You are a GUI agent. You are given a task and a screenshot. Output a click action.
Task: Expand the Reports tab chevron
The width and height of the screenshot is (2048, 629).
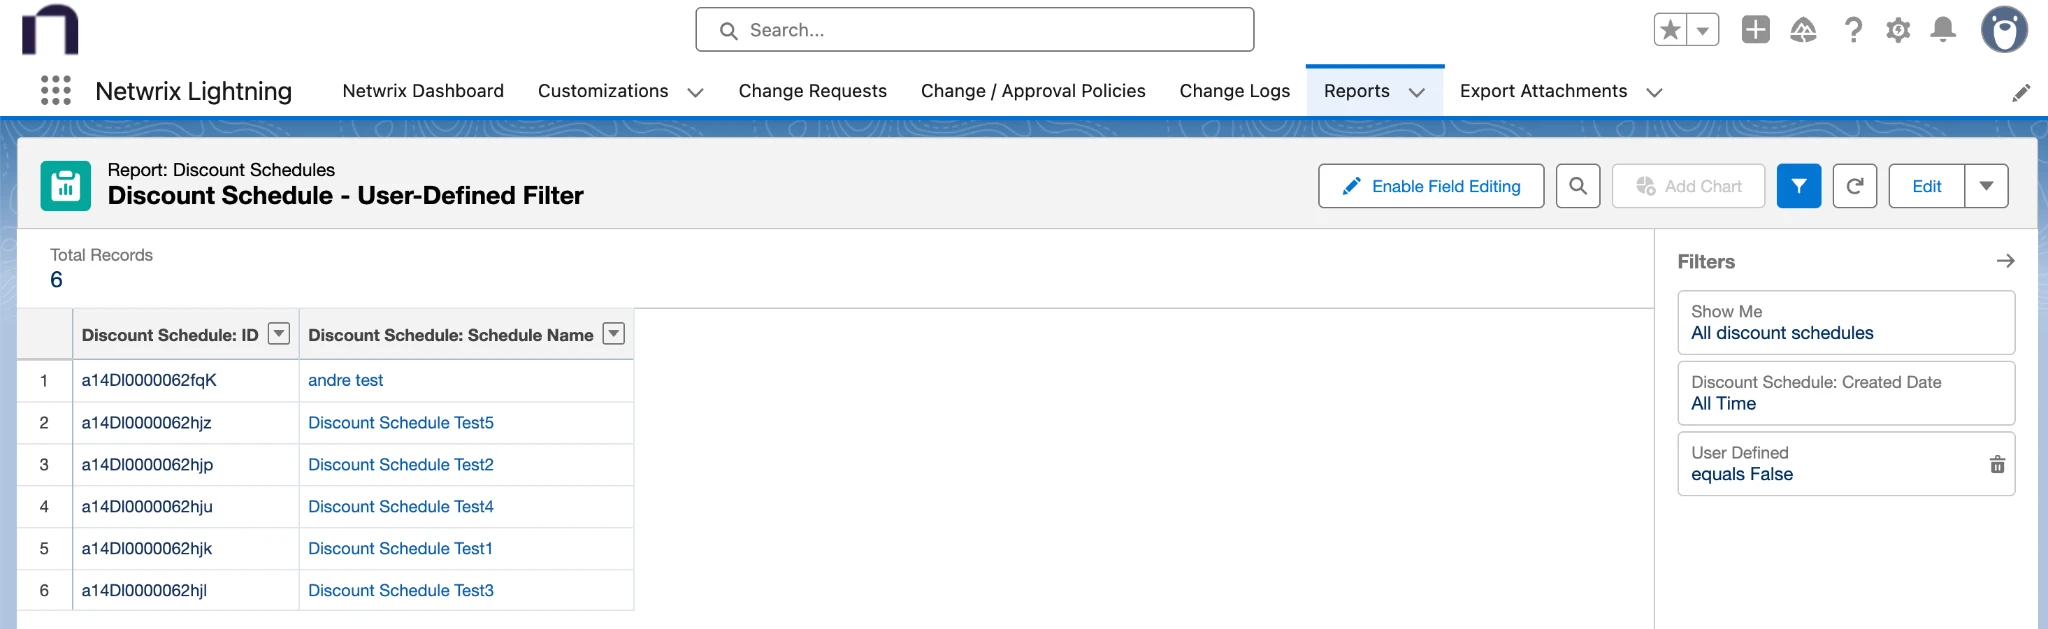[1416, 92]
